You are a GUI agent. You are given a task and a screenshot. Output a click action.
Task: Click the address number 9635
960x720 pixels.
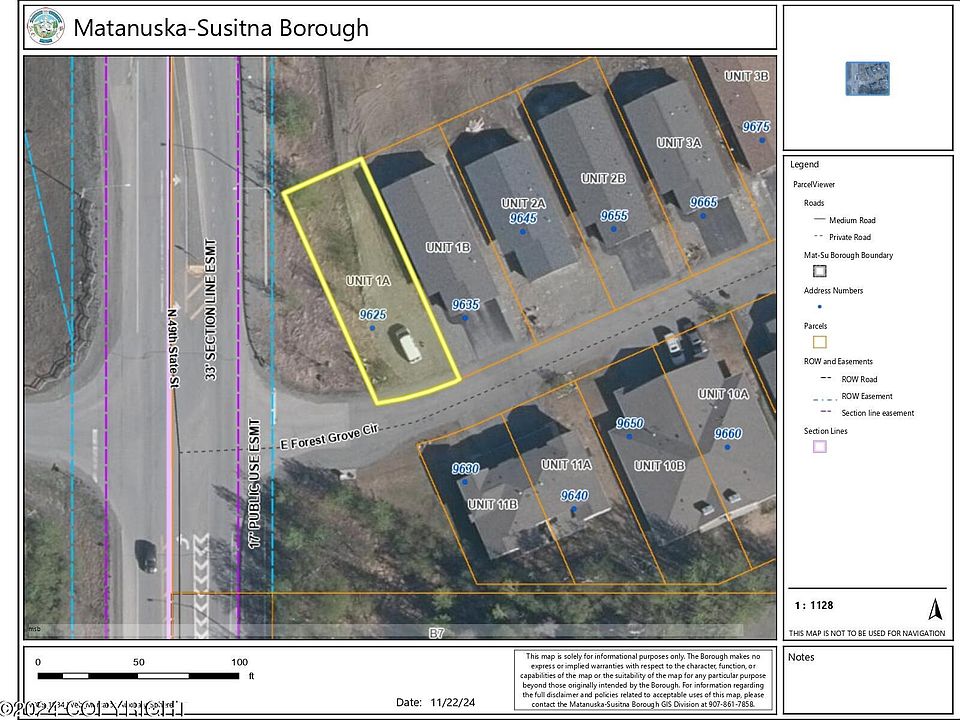[465, 304]
